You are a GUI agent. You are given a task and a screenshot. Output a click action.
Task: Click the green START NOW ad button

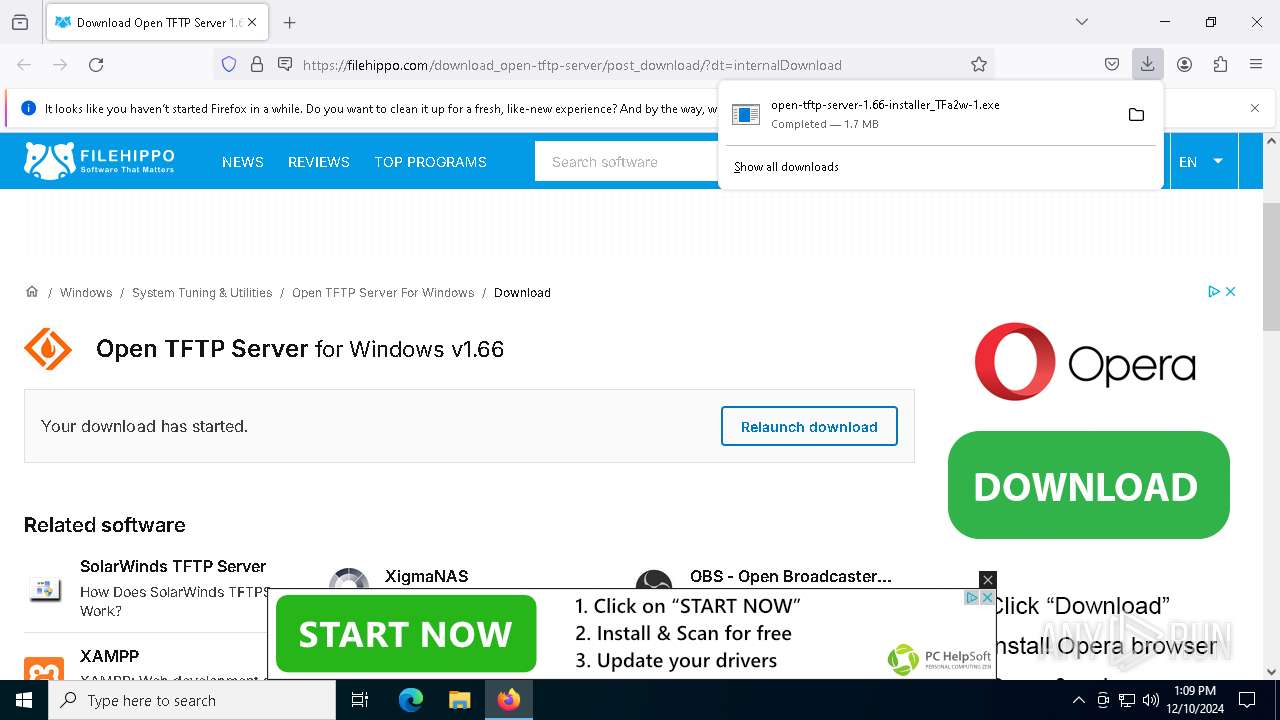405,634
